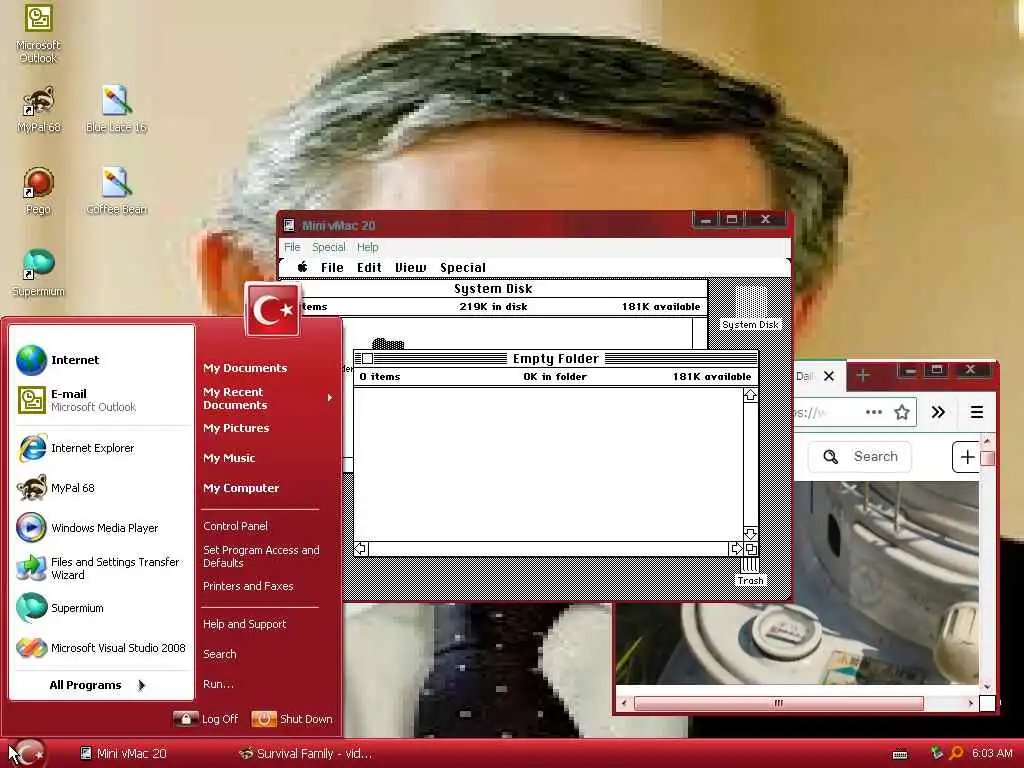1024x768 pixels.
Task: Open My Music
Action: (229, 458)
